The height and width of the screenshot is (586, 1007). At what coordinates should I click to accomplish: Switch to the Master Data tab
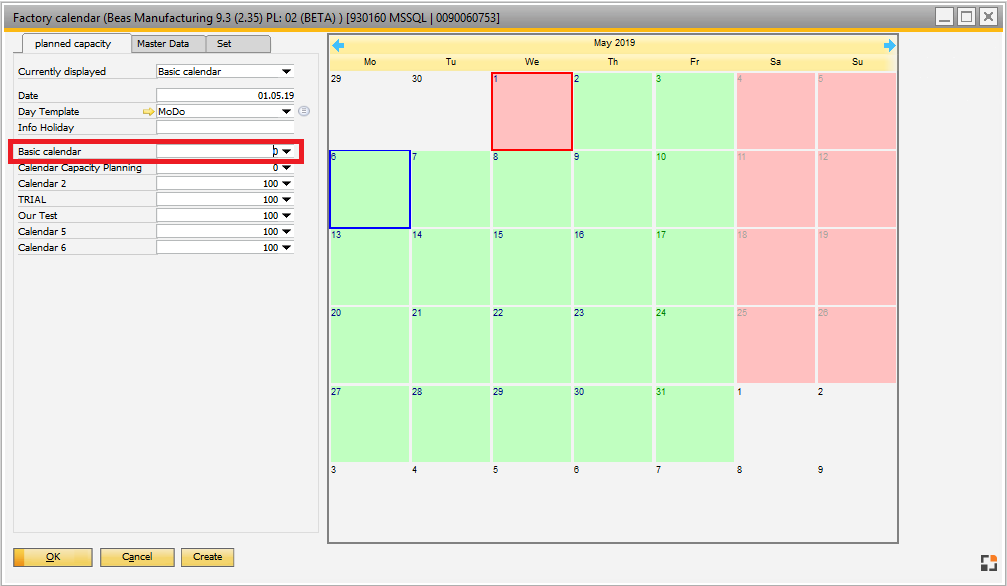[x=167, y=44]
